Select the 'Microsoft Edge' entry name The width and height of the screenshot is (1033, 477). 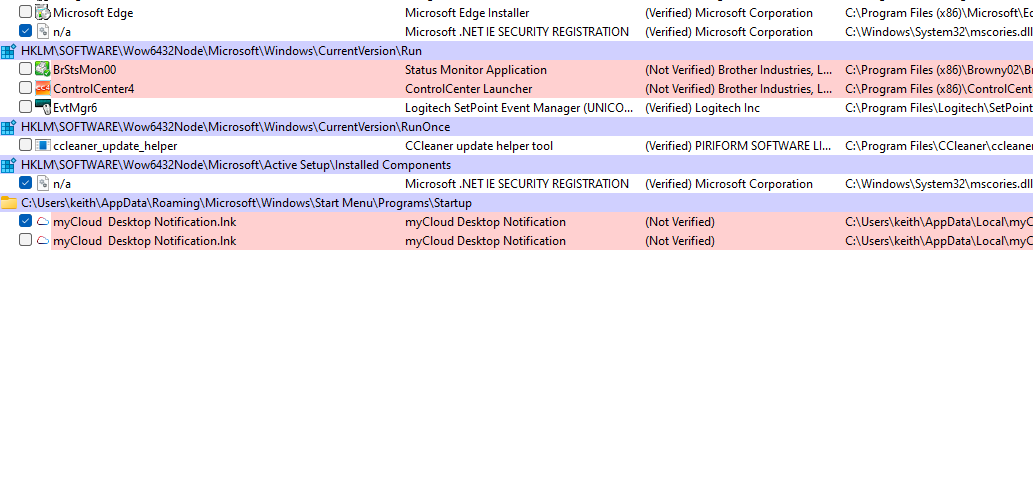tap(93, 13)
